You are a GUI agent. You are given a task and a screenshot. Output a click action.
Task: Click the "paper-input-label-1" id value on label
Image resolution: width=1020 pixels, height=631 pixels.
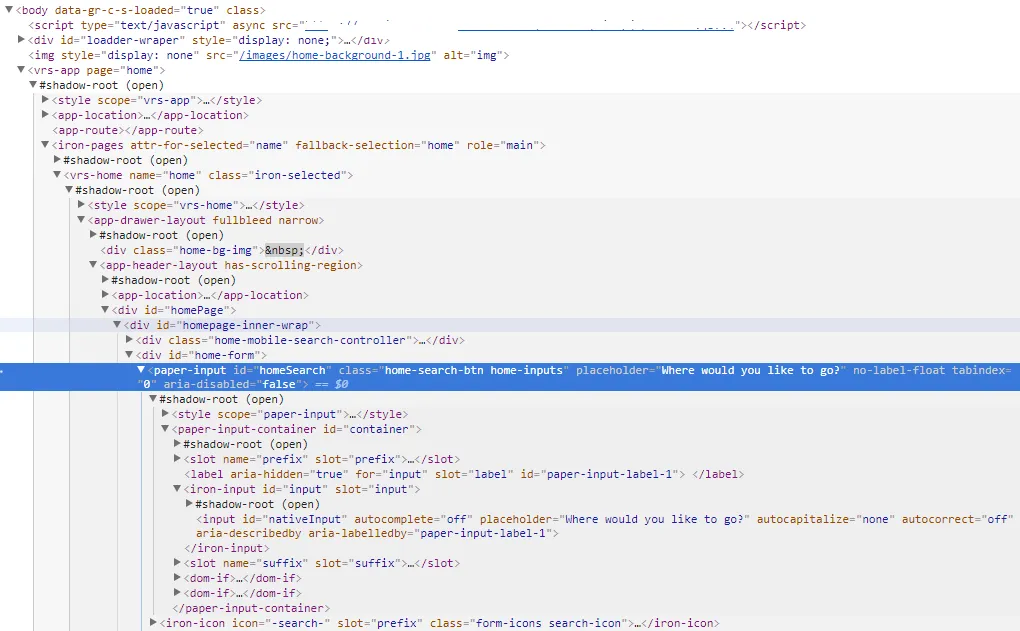click(x=609, y=474)
